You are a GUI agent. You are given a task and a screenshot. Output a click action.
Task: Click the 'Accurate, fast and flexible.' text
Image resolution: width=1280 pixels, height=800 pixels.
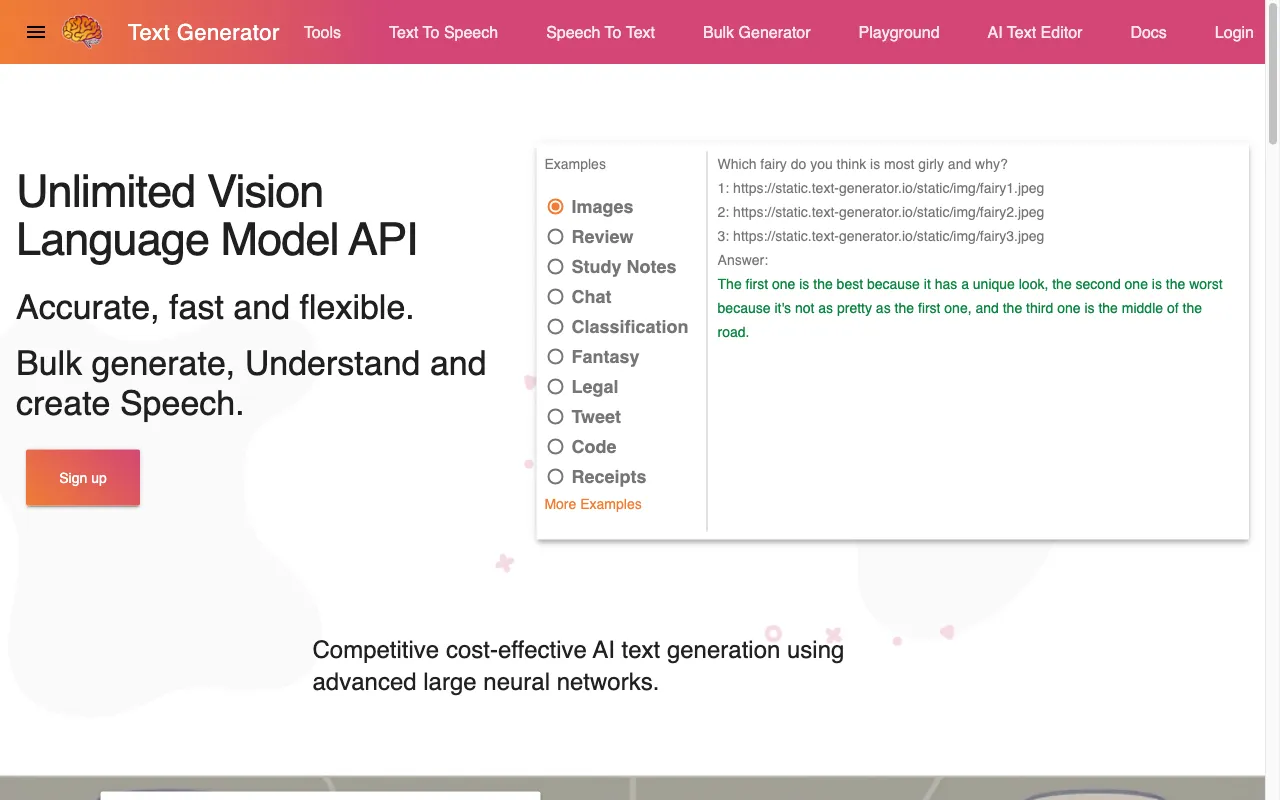click(x=215, y=307)
